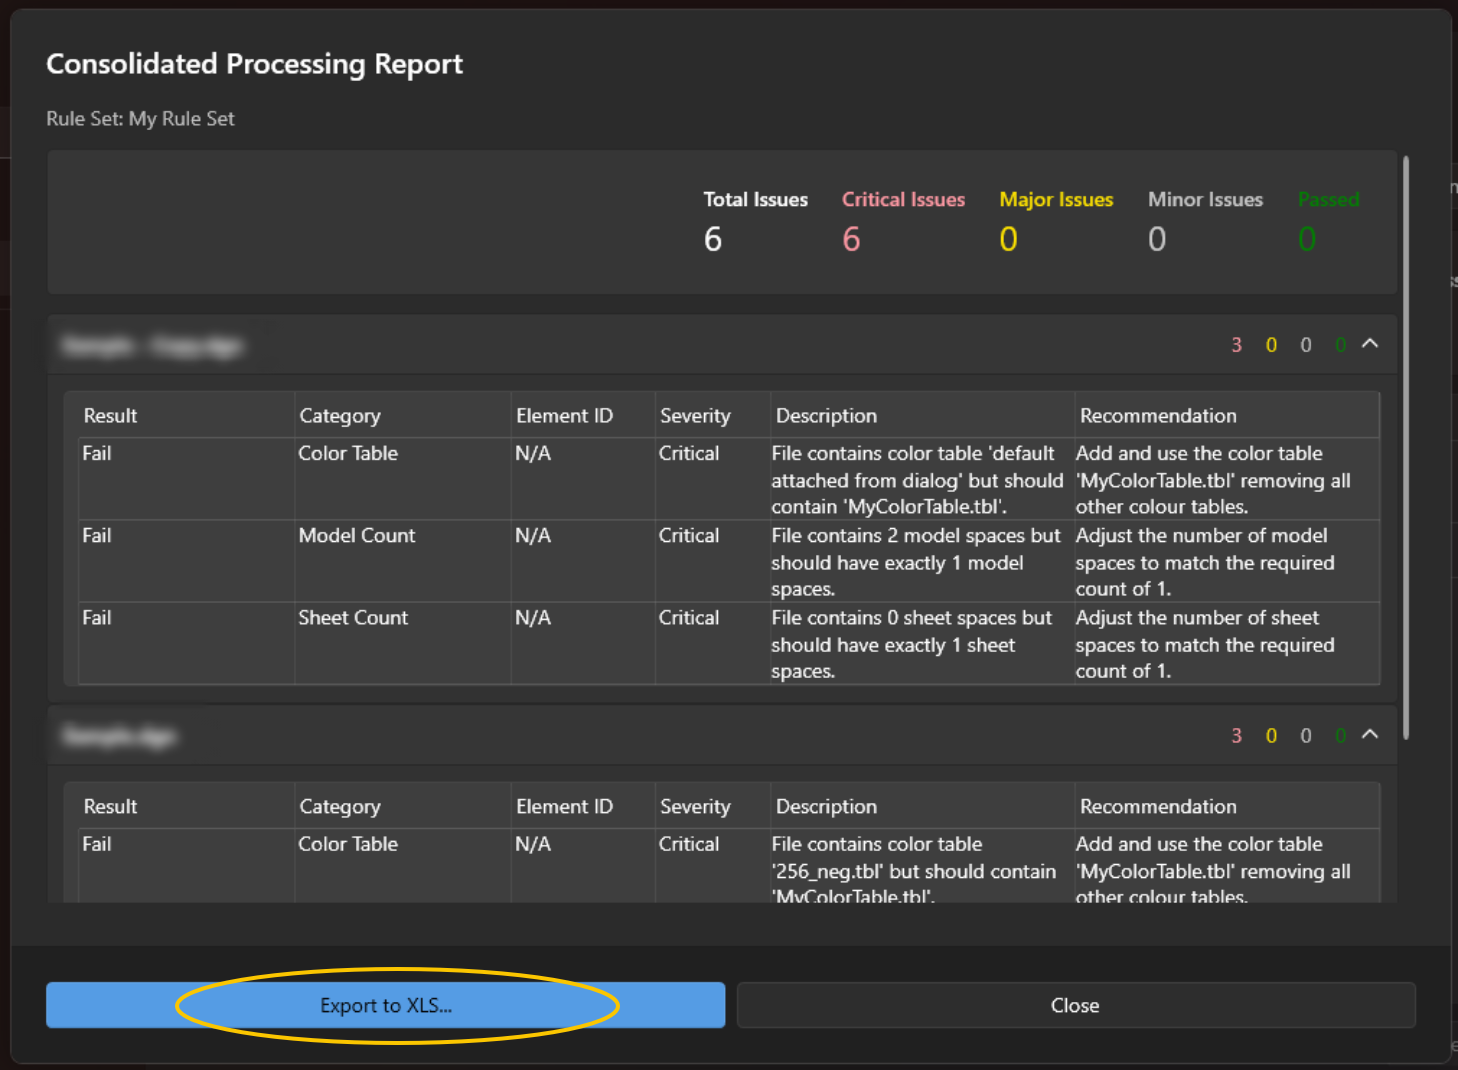
Task: Click the Critical Issues count
Action: 851,239
